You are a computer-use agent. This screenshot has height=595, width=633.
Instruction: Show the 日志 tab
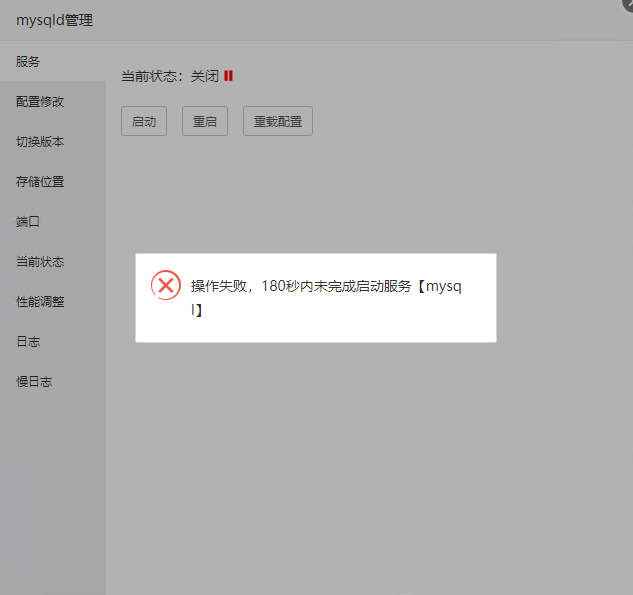[x=52, y=341]
